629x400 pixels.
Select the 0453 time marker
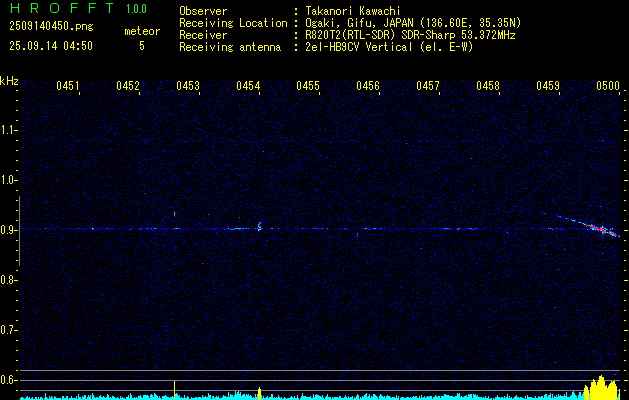(188, 87)
